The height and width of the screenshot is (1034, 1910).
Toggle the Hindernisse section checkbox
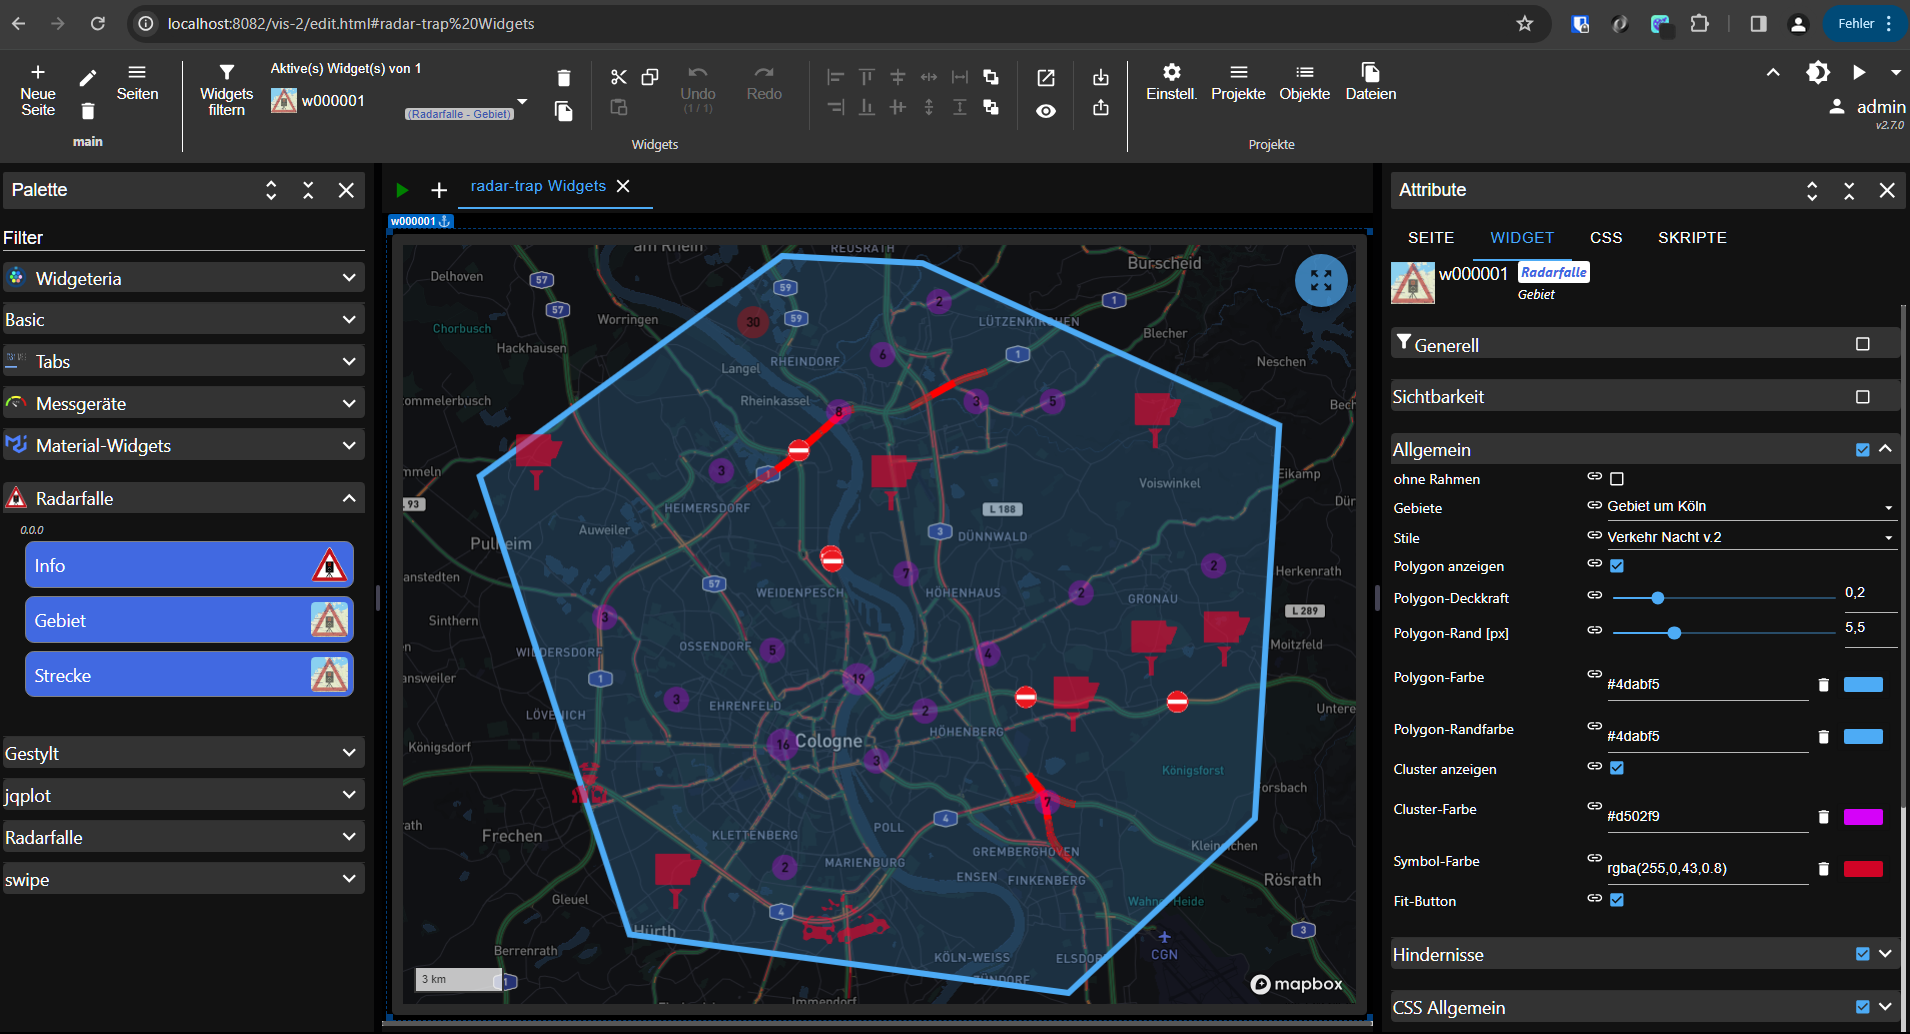click(1863, 954)
